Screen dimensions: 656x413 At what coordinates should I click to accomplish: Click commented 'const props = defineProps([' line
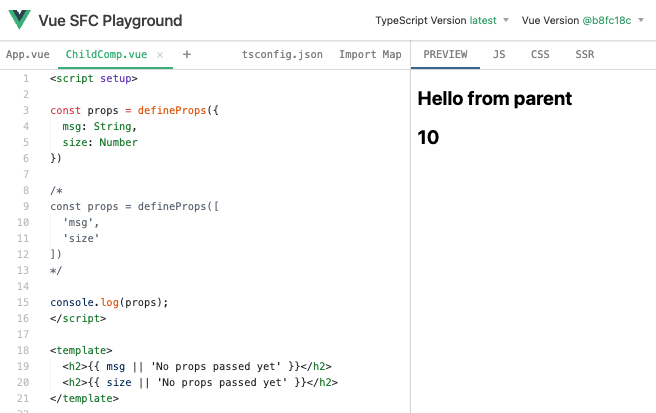coord(135,206)
